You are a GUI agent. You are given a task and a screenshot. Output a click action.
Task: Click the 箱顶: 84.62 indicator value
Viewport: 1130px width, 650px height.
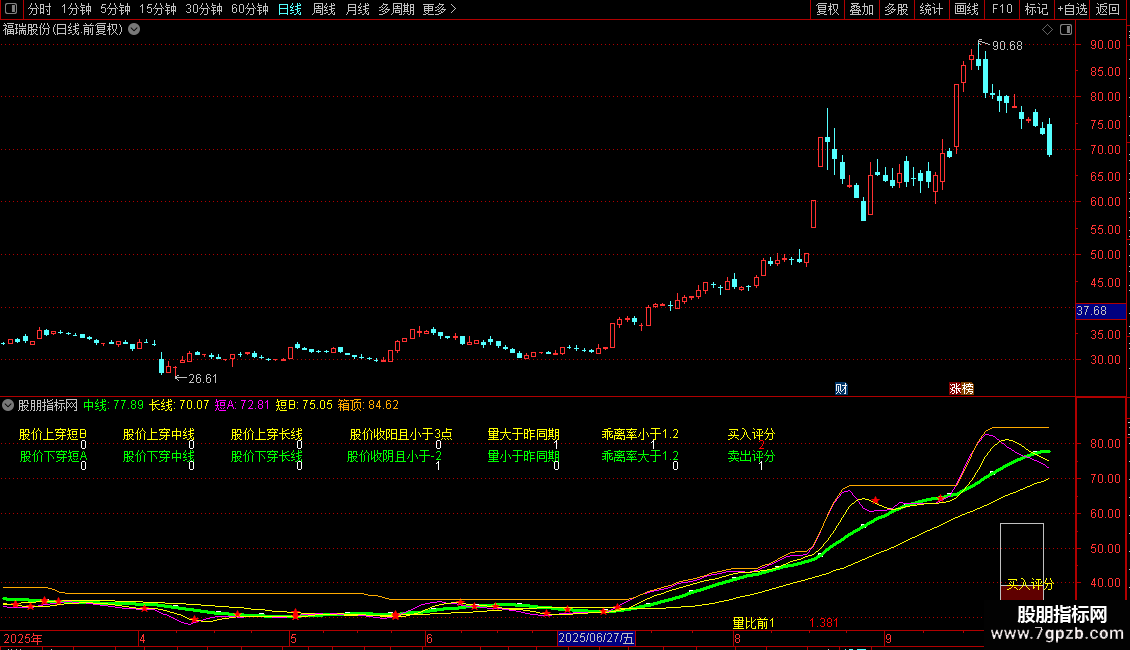pos(368,405)
